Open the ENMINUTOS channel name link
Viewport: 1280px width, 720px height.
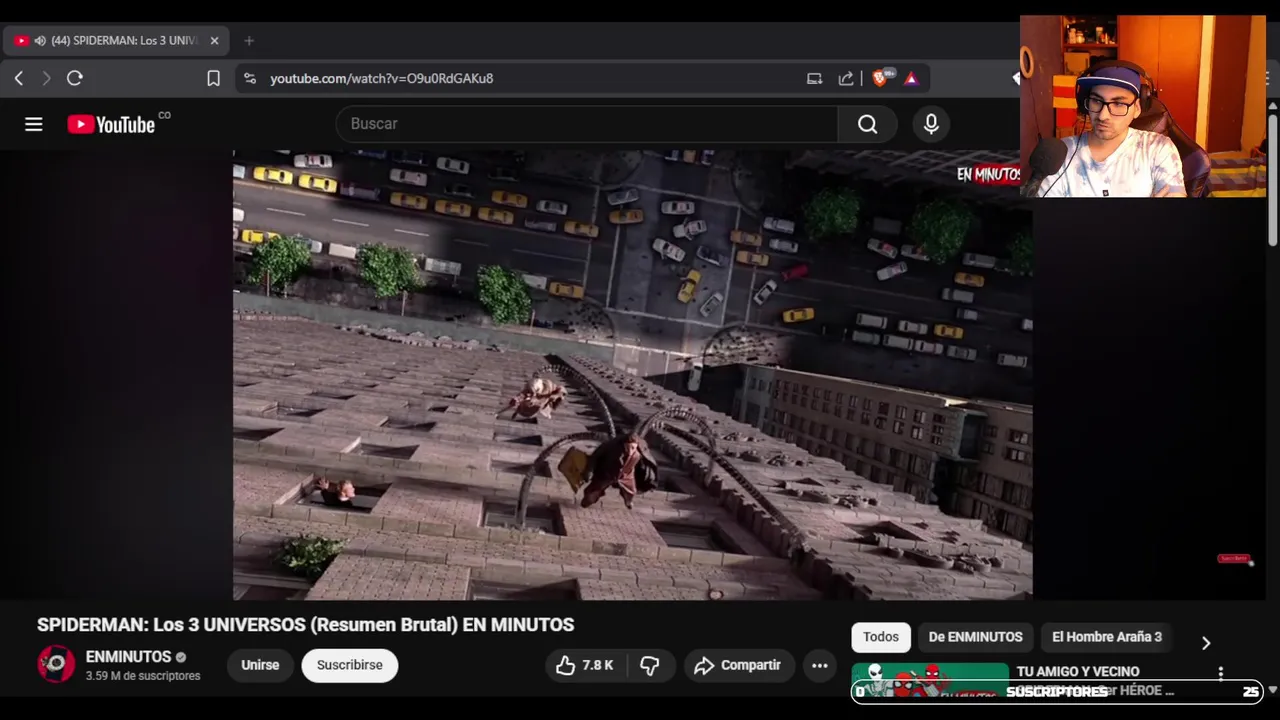128,657
